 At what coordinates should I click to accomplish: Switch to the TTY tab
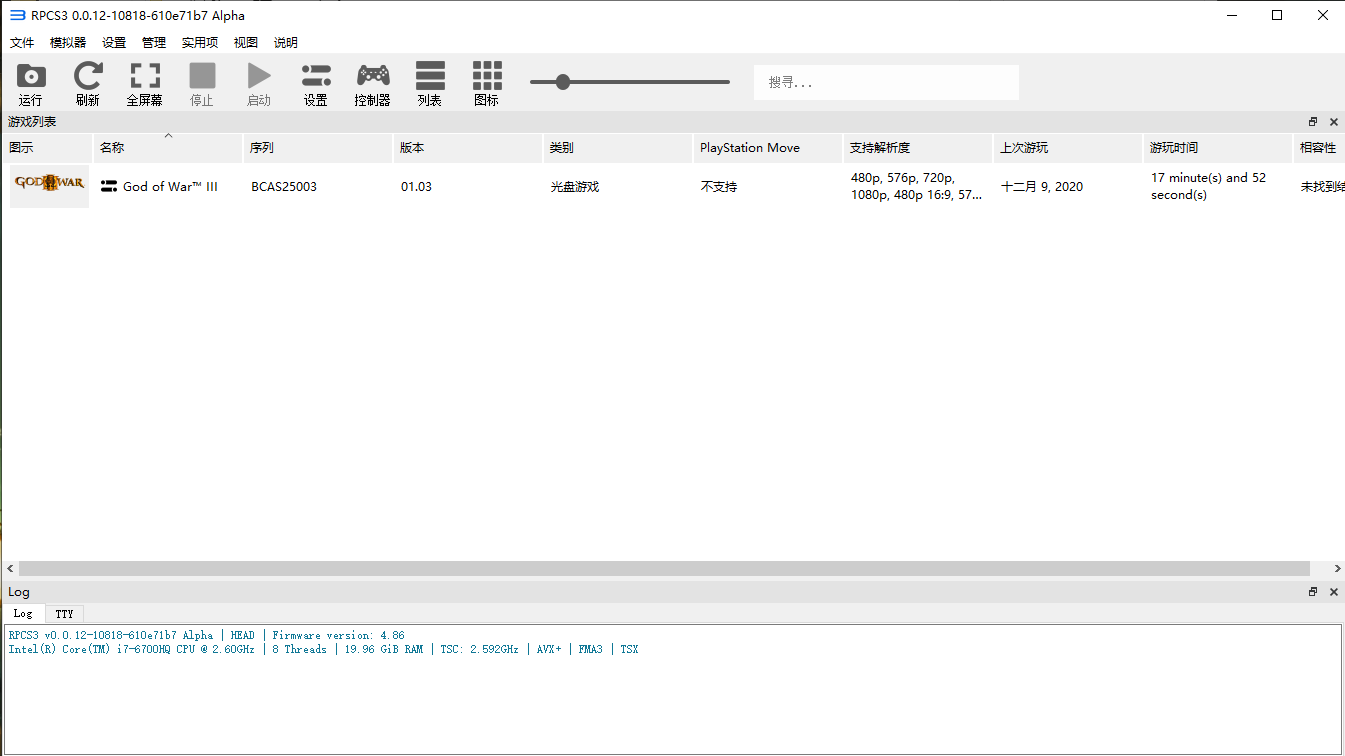click(64, 614)
